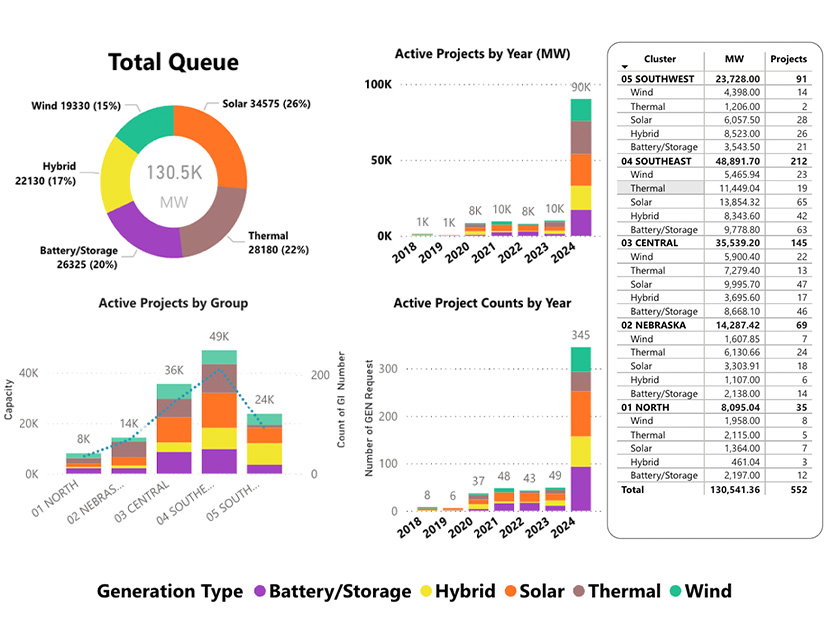Select the Wind green legend marker

677,591
